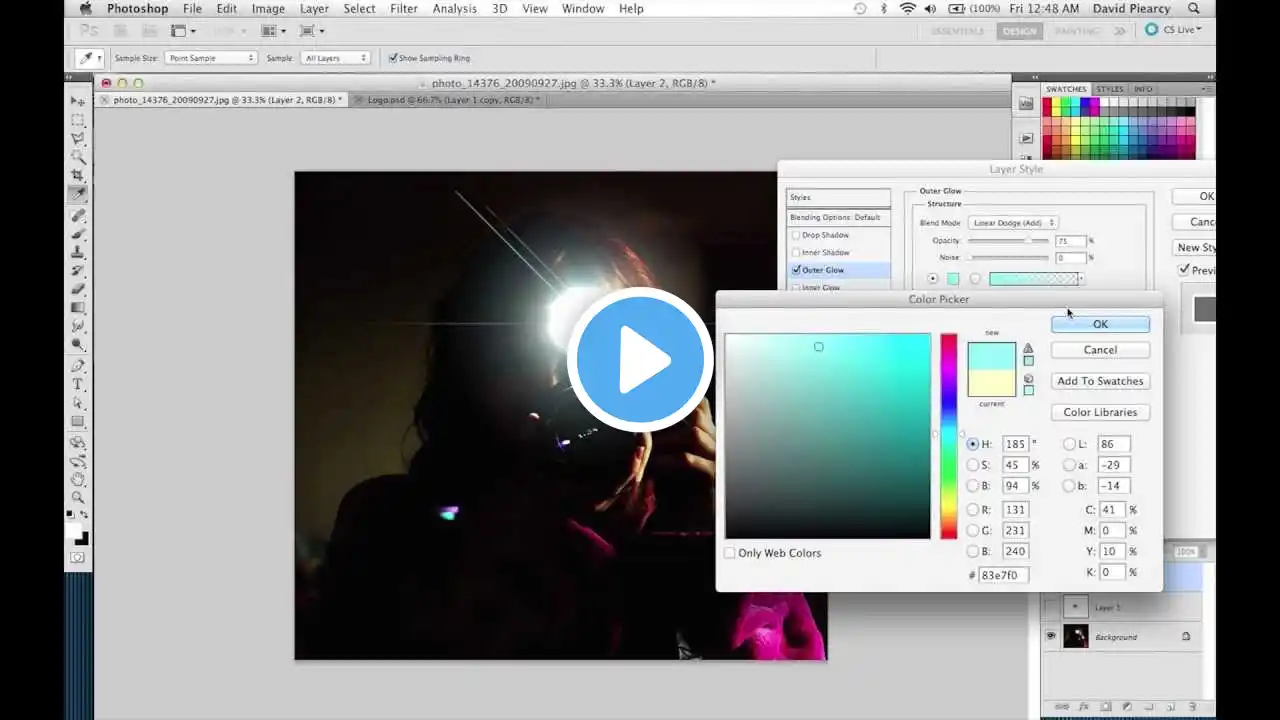Click the Delete layer trash icon
Image resolution: width=1280 pixels, height=720 pixels.
click(1195, 707)
